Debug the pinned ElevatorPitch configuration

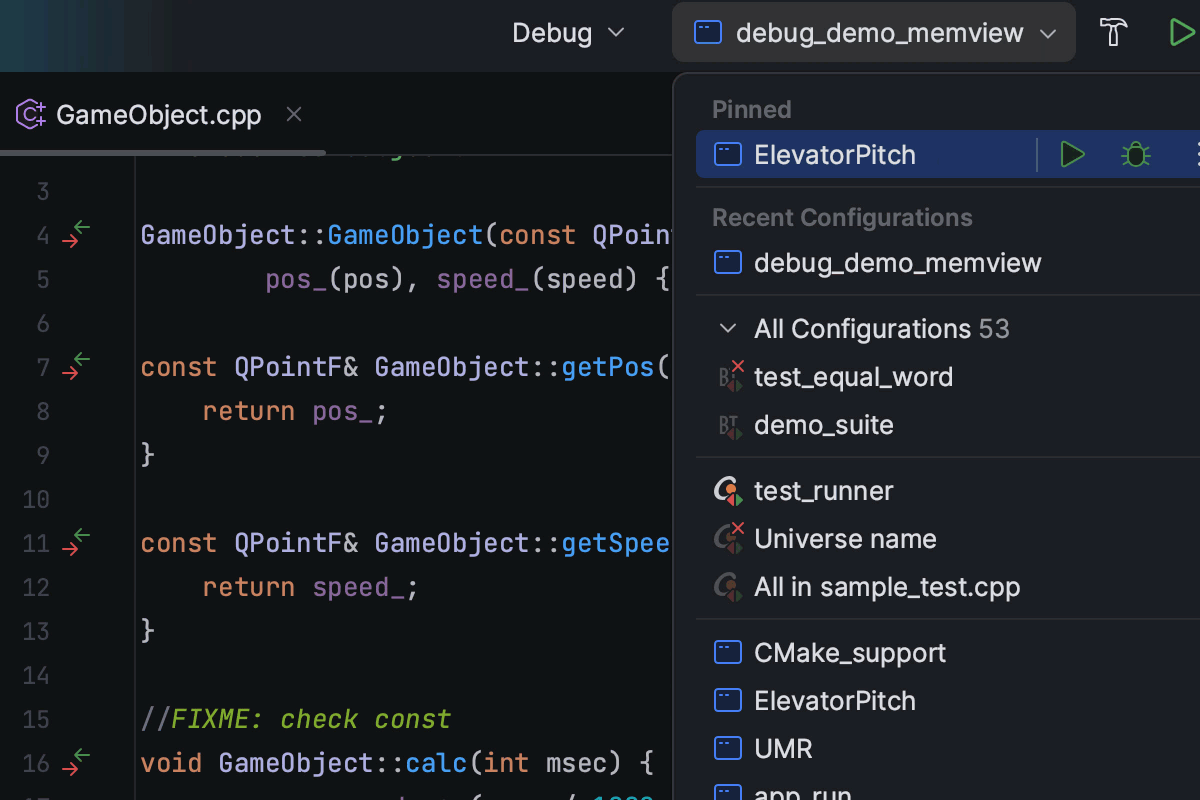tap(1135, 155)
